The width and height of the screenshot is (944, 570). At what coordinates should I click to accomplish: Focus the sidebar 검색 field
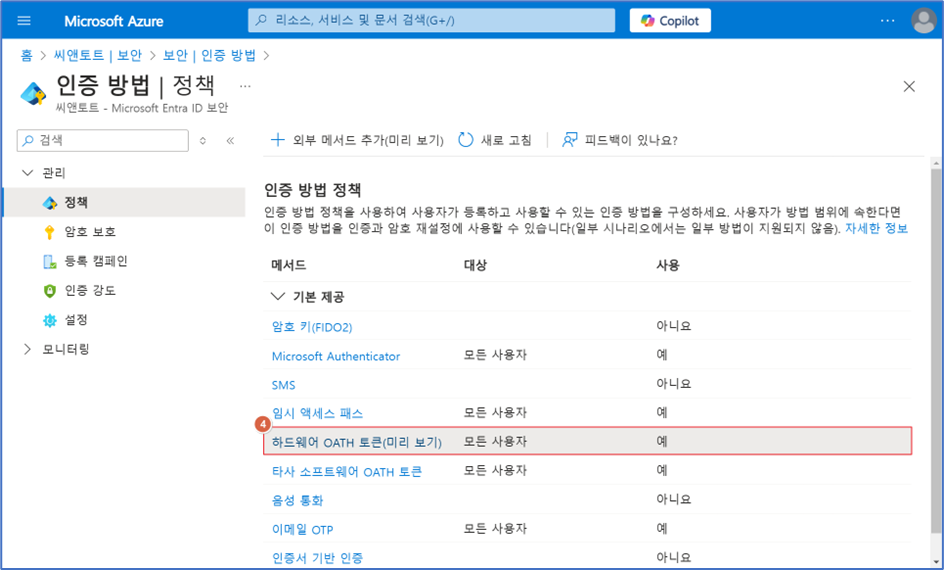(103, 140)
